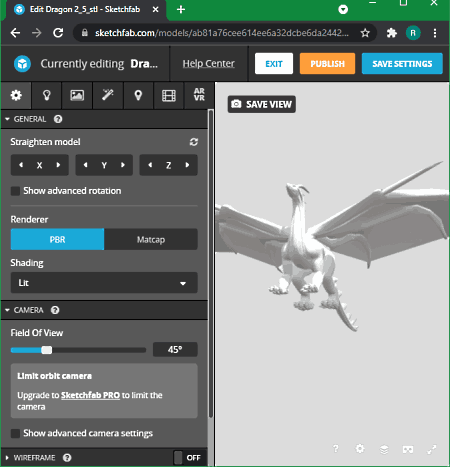Switch renderer to Matcap

pos(151,239)
